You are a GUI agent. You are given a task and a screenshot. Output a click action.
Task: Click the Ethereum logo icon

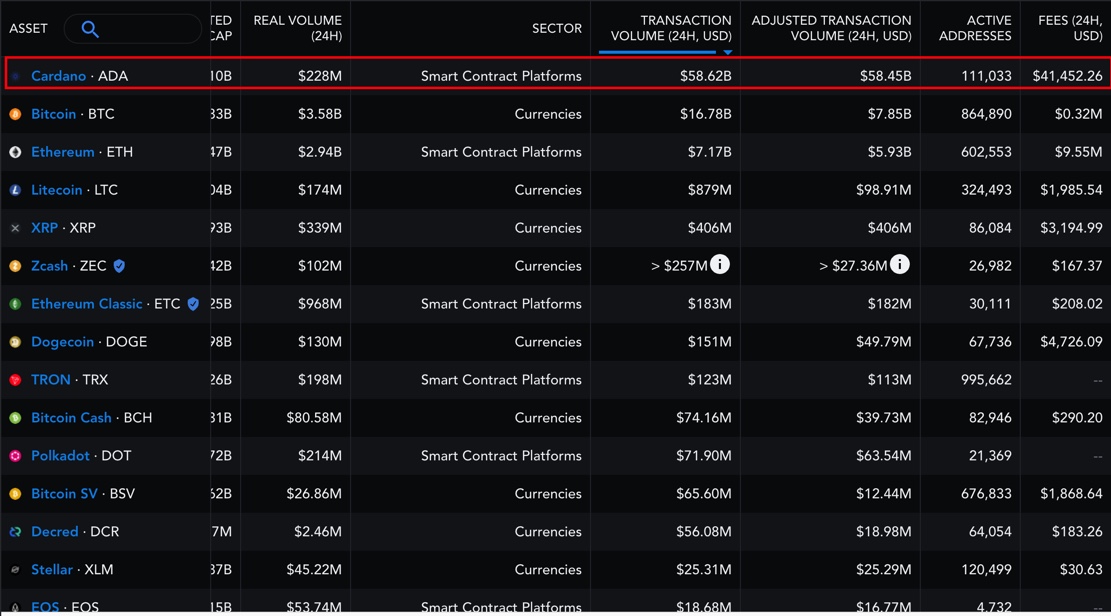(15, 152)
